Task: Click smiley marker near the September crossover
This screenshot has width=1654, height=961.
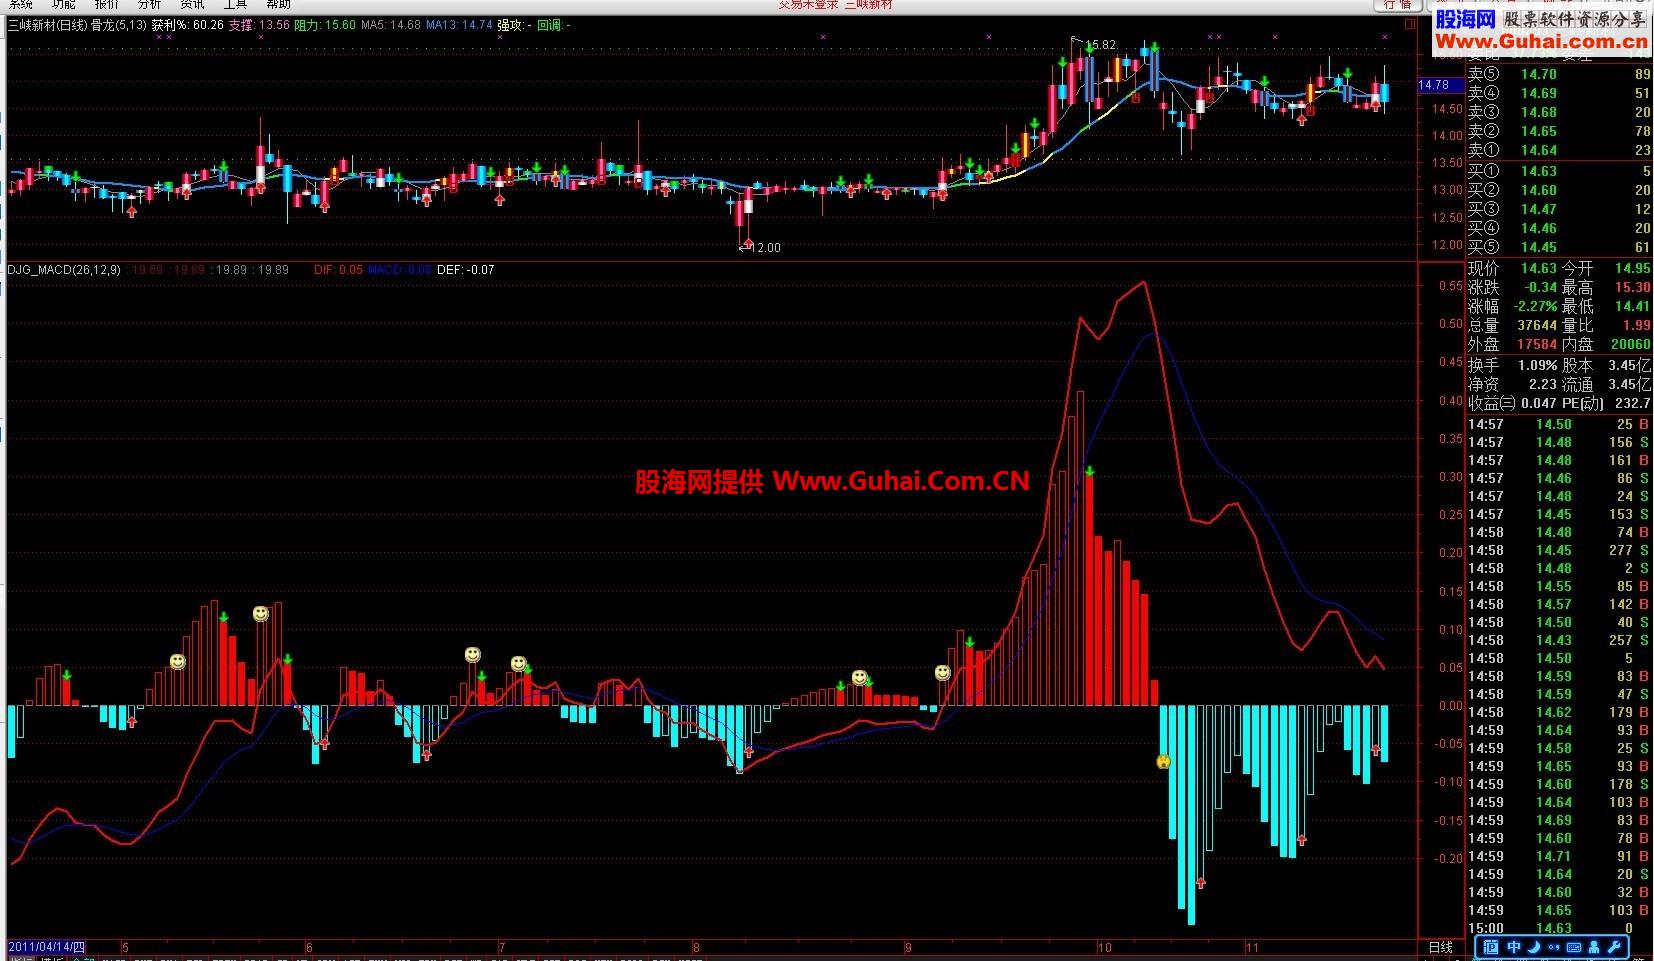Action: click(942, 673)
